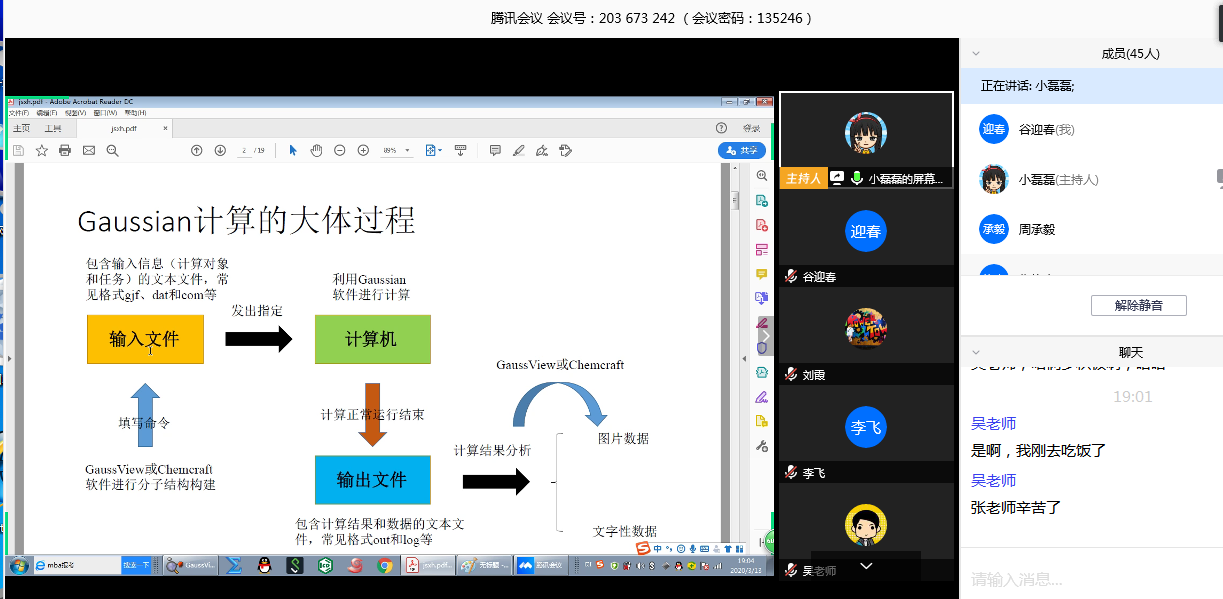Open the add comment sticky note tool
The image size is (1223, 599).
point(494,150)
